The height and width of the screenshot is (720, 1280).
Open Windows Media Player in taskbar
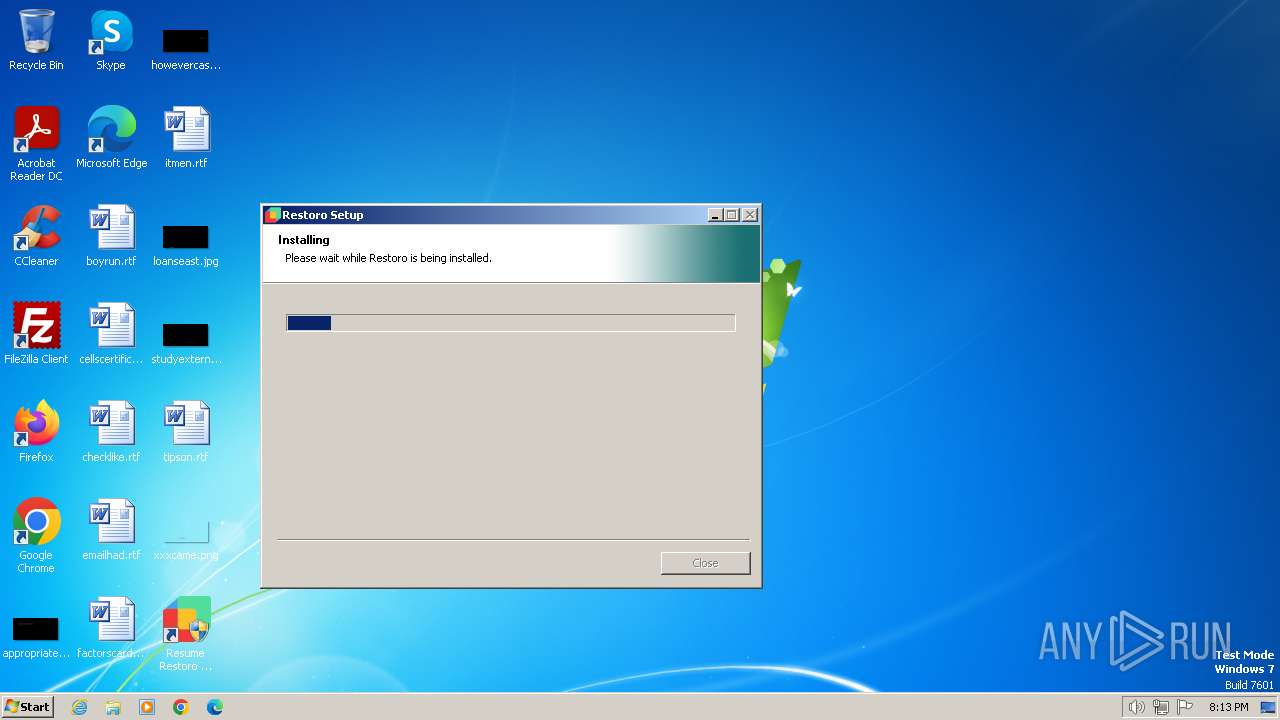[x=147, y=707]
